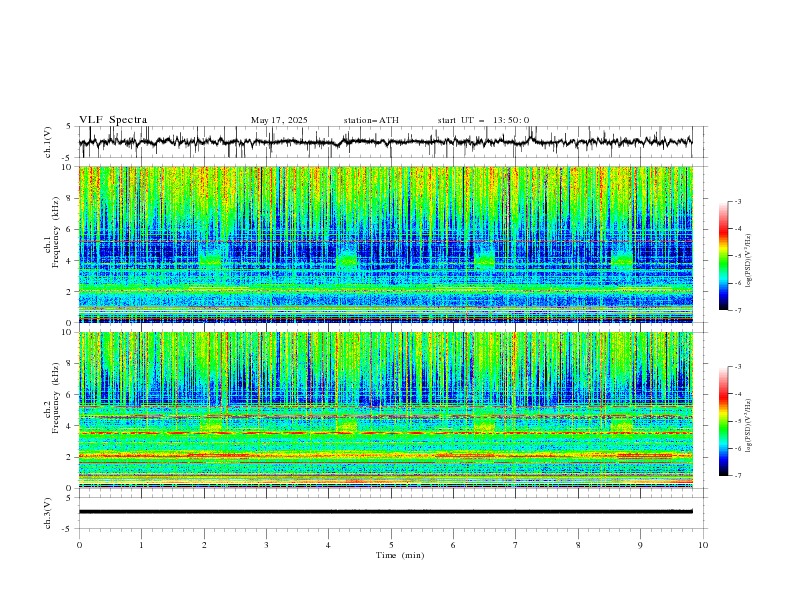Click the red 3.5 kHz line in ch.2 spectrogram
This screenshot has width=792, height=612.
(385, 433)
